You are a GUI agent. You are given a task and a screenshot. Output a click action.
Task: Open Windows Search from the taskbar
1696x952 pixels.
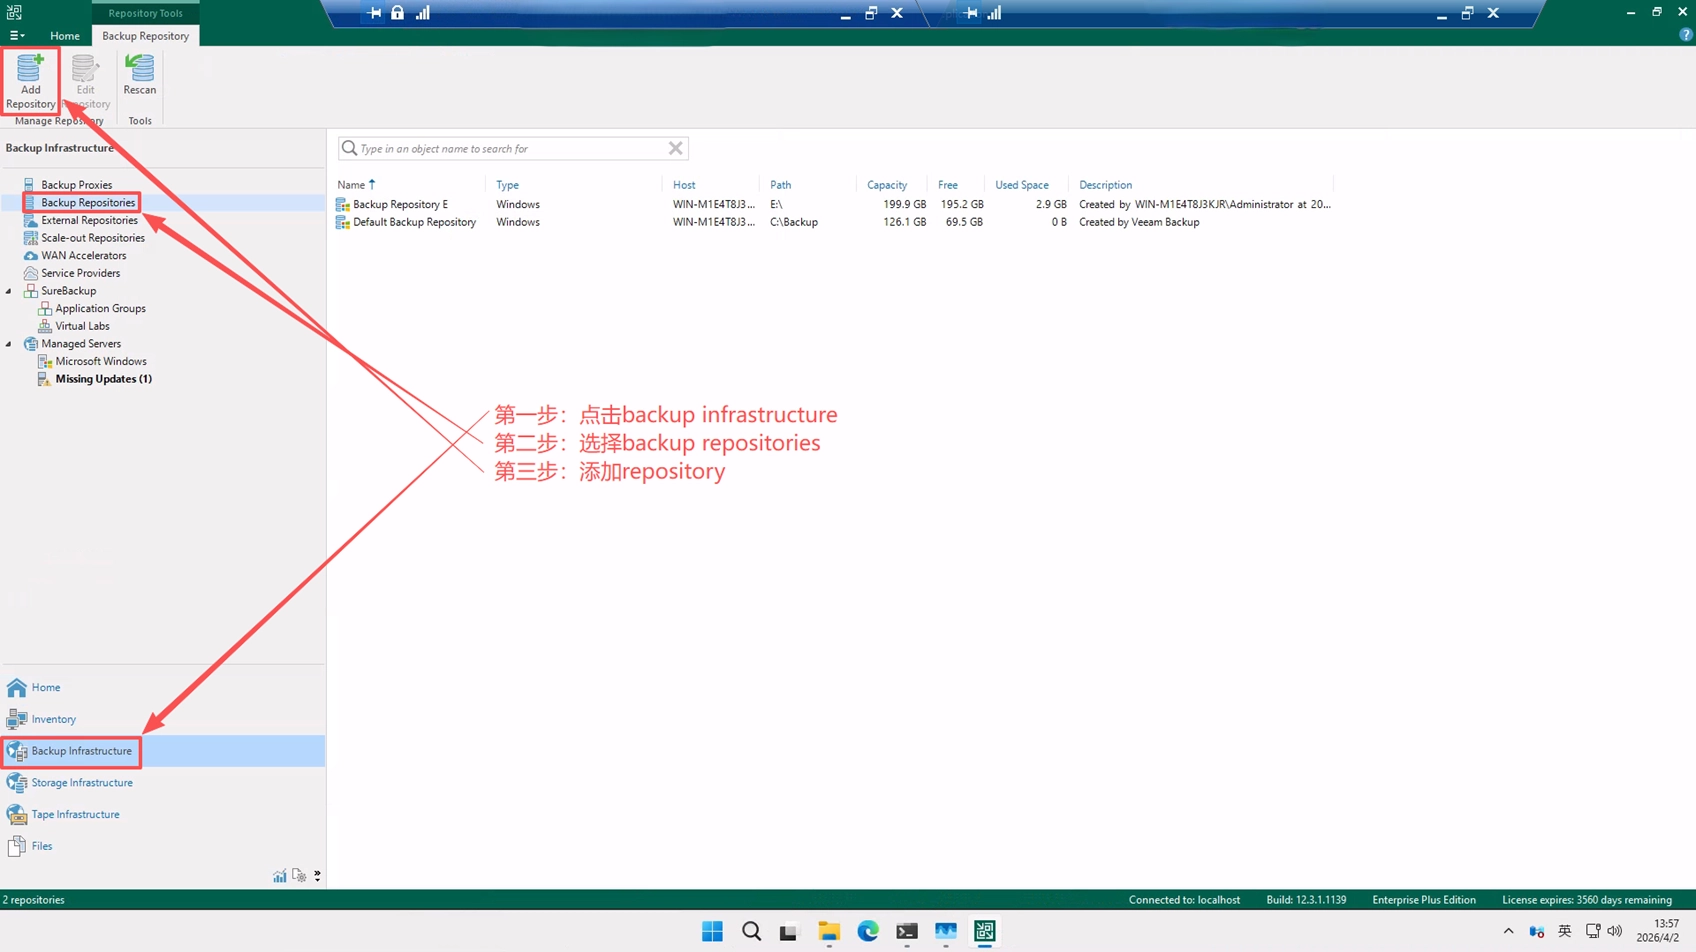click(x=751, y=932)
